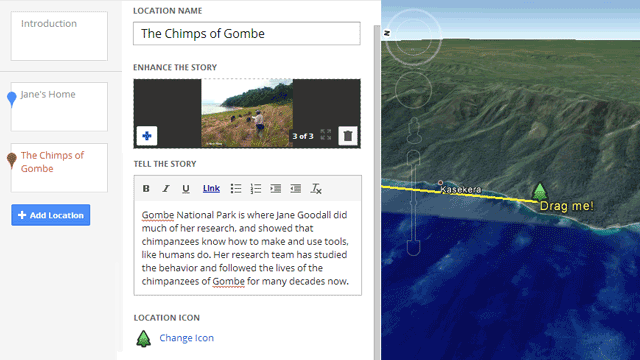Toggle bold formatting in story editor
The height and width of the screenshot is (360, 640).
tap(146, 189)
